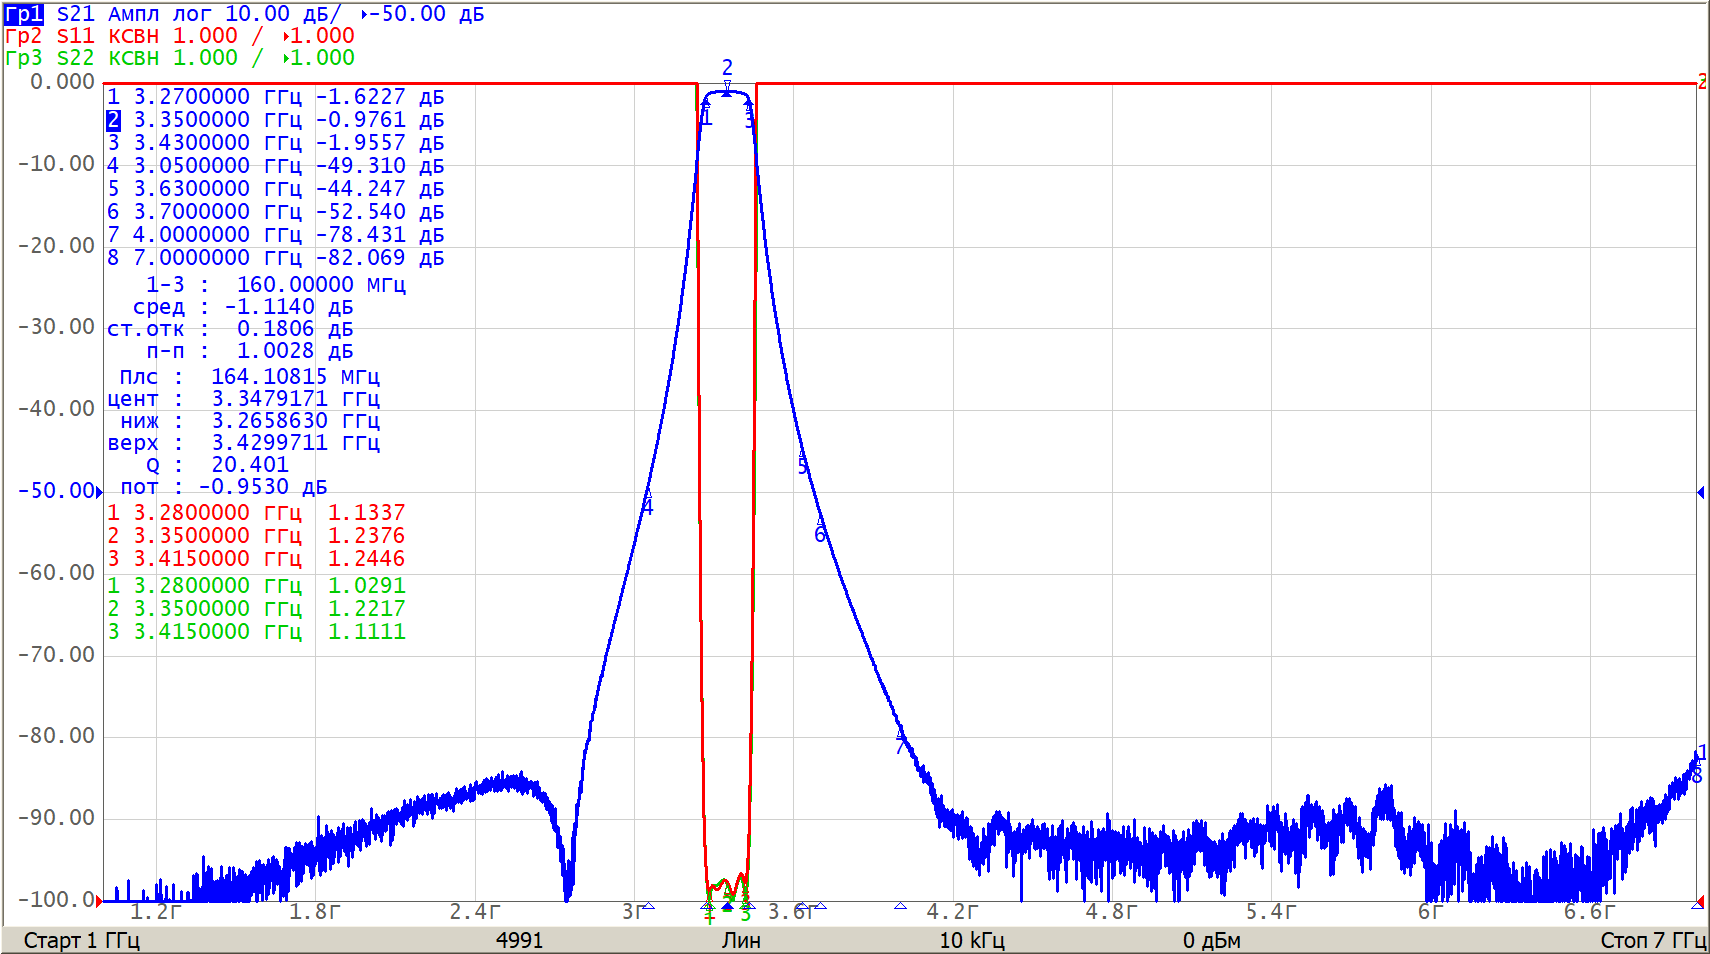Image resolution: width=1710 pixels, height=954 pixels.
Task: Click the 4991 sweep points field
Action: [x=519, y=940]
